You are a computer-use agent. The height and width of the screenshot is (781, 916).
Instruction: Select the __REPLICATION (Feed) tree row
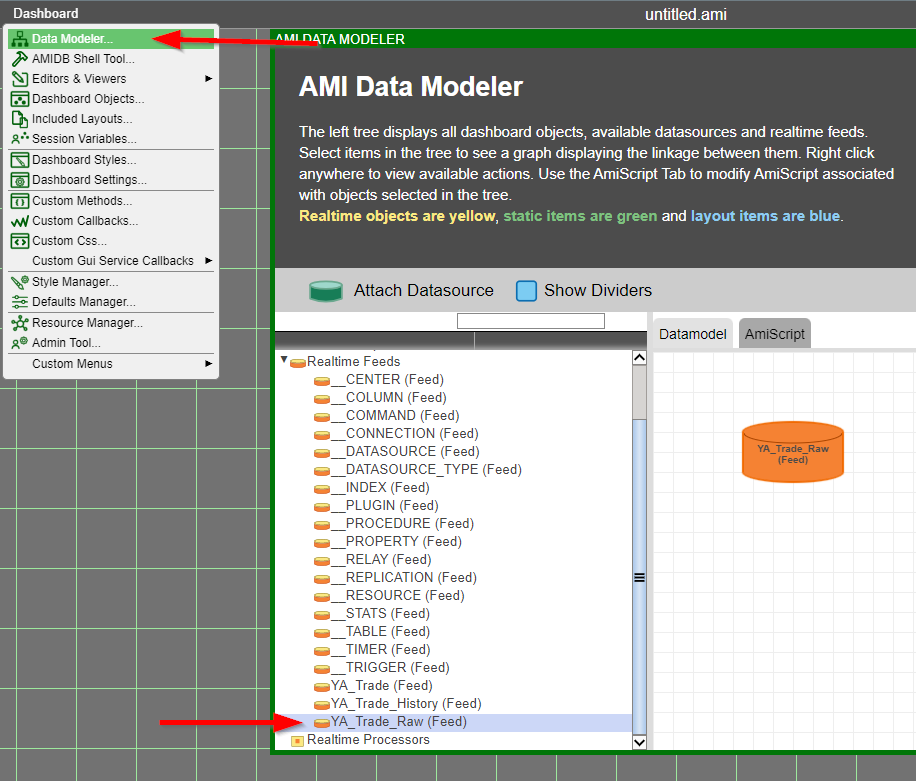453,578
